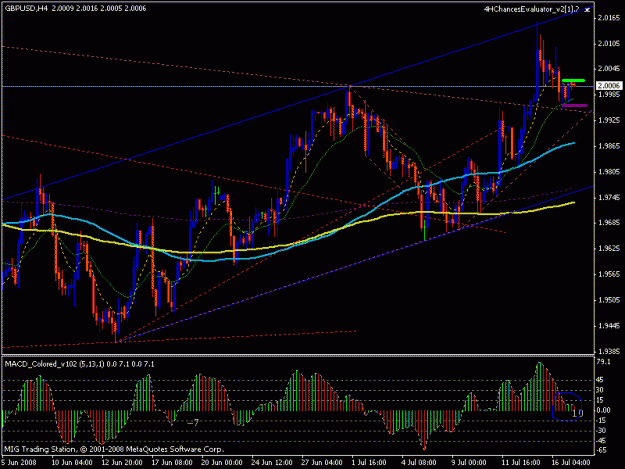Click the -7 annotation in the MACD window
625x469 pixels.
[193, 422]
